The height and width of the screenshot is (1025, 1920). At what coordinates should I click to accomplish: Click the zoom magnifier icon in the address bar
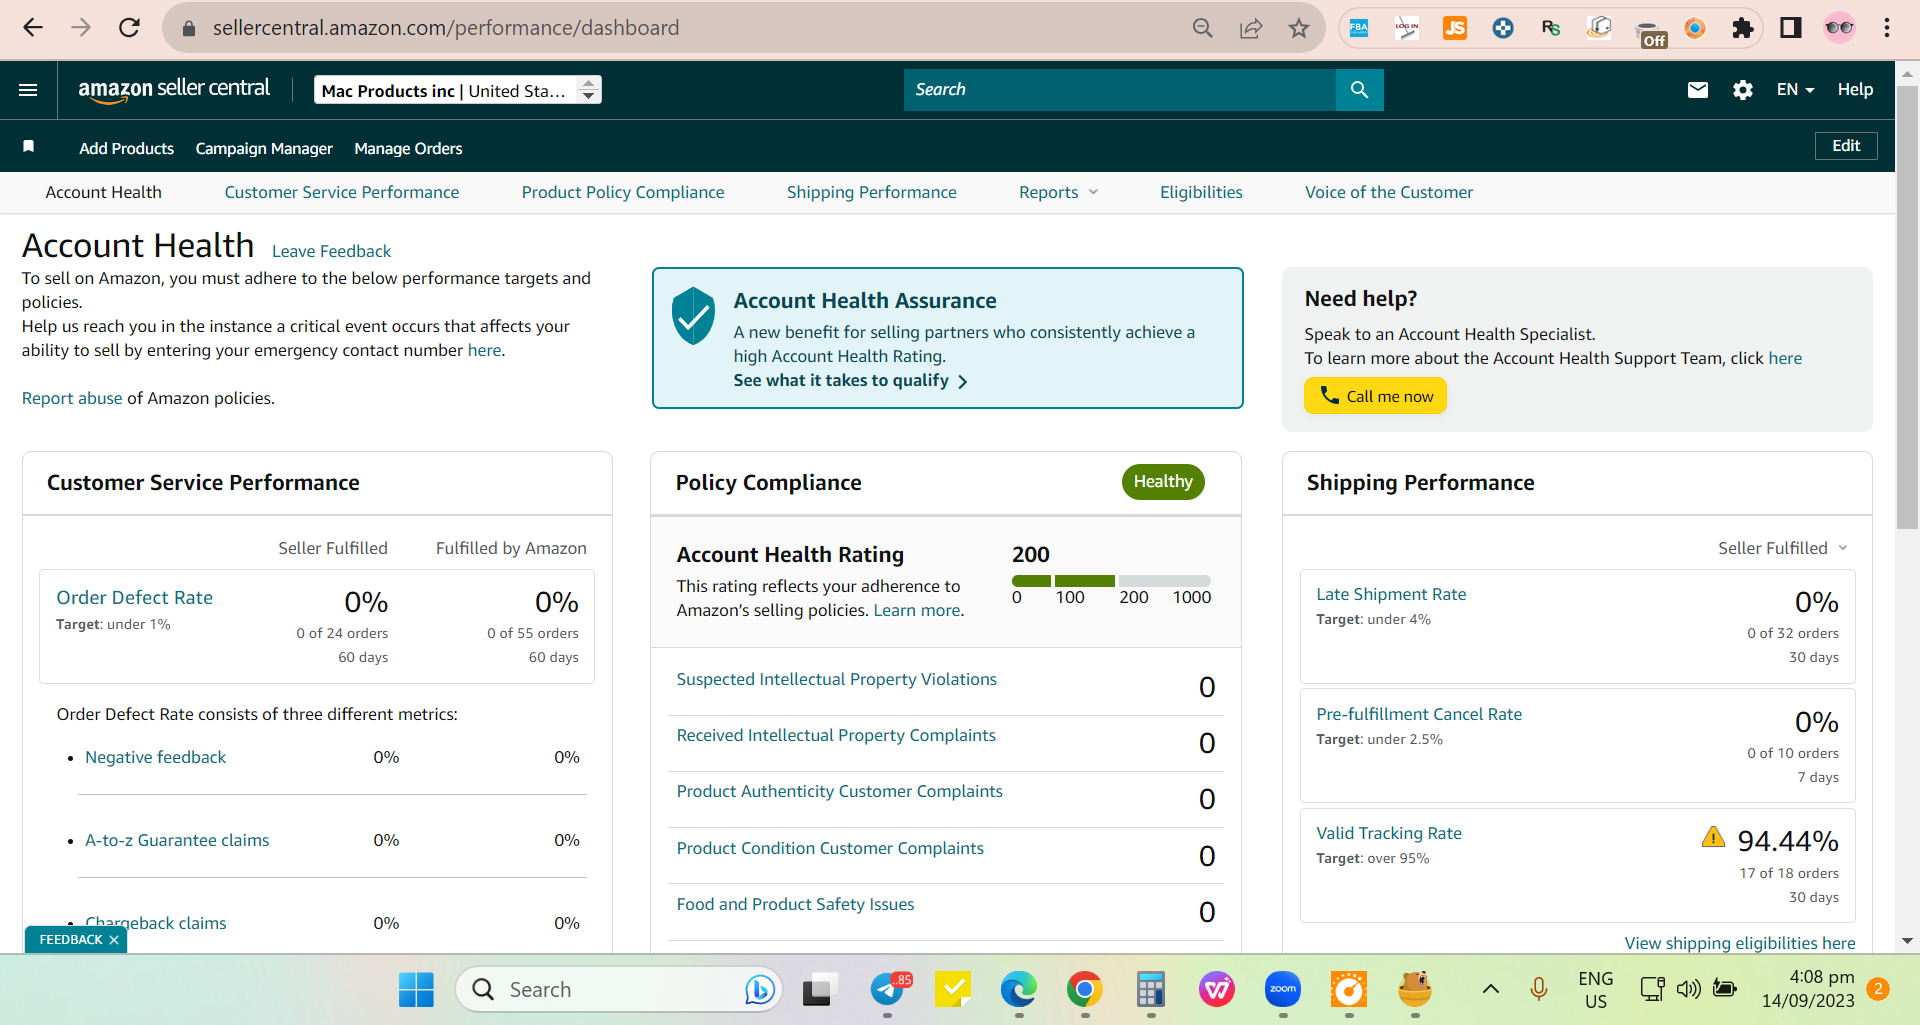coord(1202,28)
